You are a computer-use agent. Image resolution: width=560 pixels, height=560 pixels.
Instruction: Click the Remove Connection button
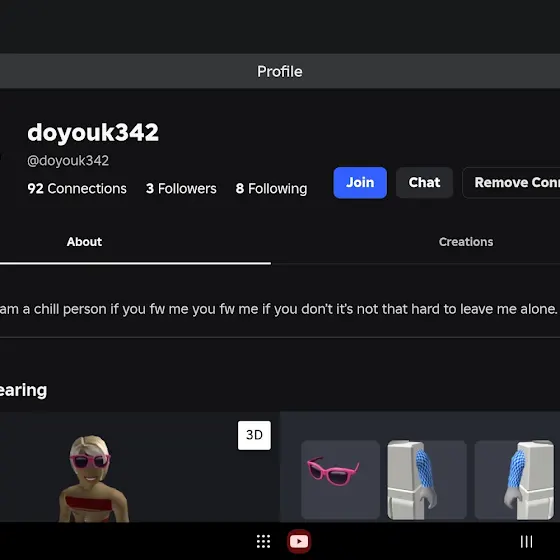[x=511, y=182]
